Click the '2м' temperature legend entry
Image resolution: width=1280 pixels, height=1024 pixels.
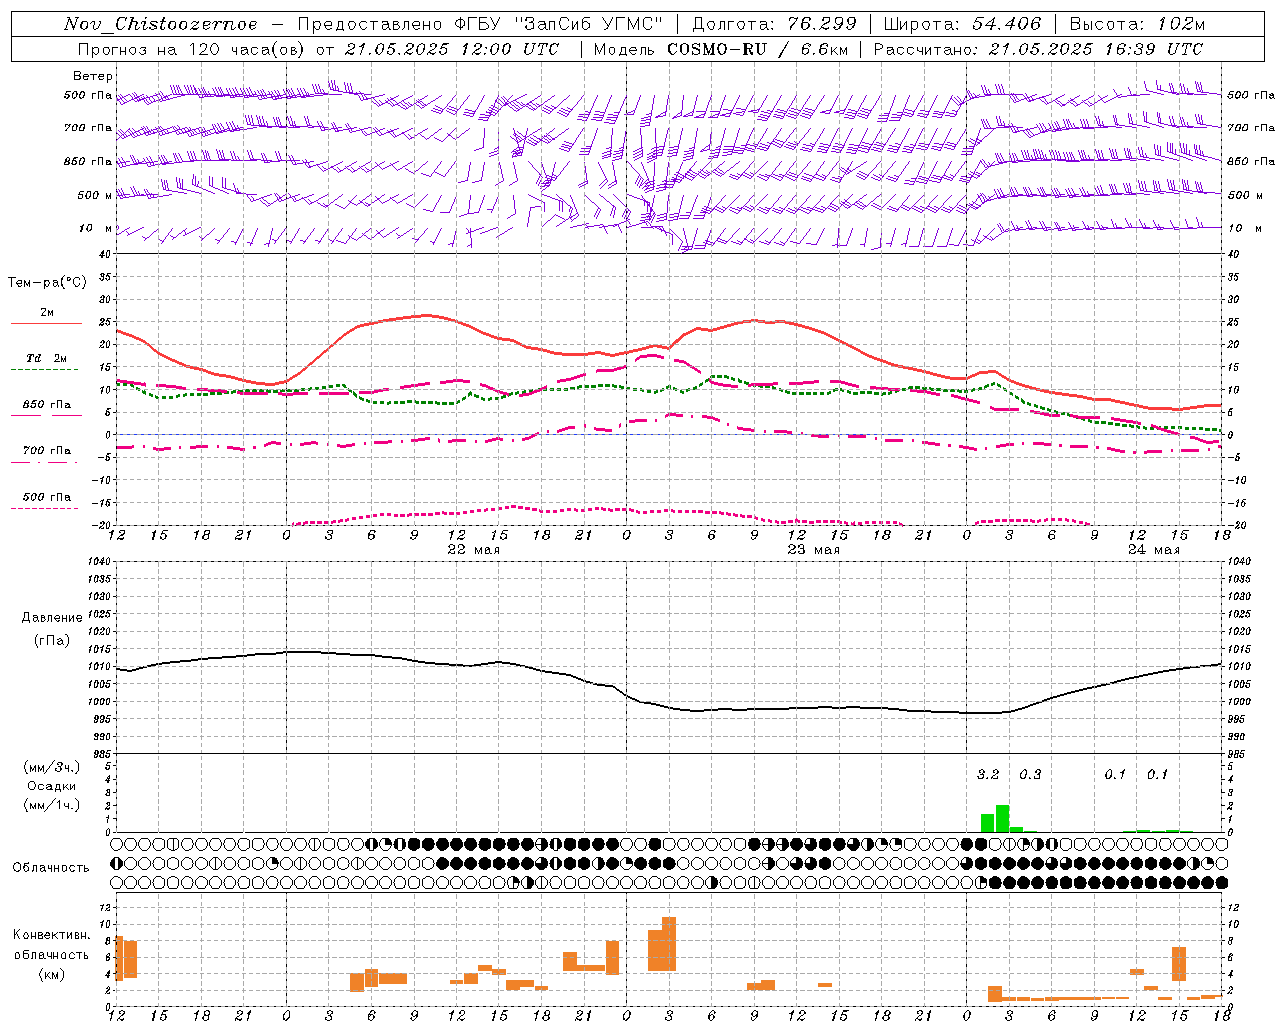[47, 313]
